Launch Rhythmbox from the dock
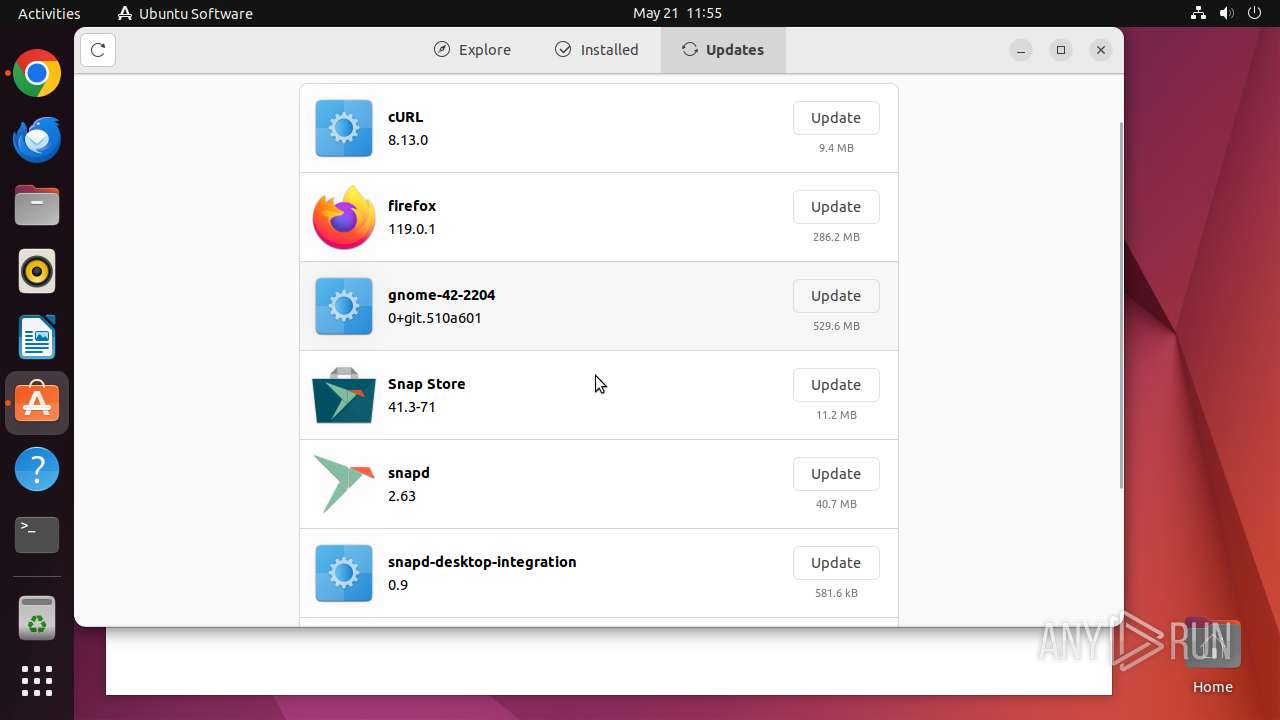This screenshot has height=720, width=1280. (37, 271)
